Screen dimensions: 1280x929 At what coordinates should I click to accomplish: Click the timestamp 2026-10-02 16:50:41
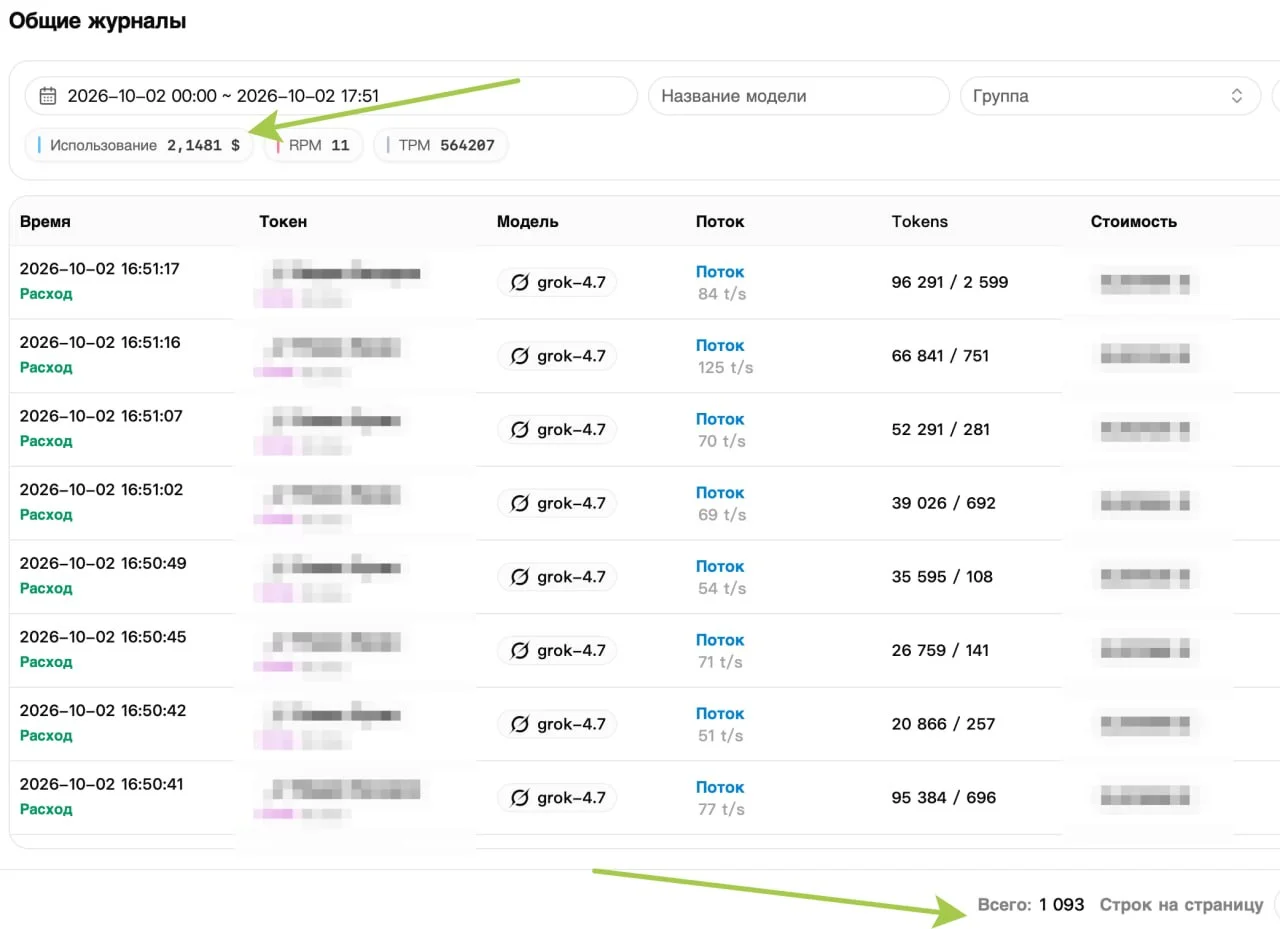coord(103,784)
